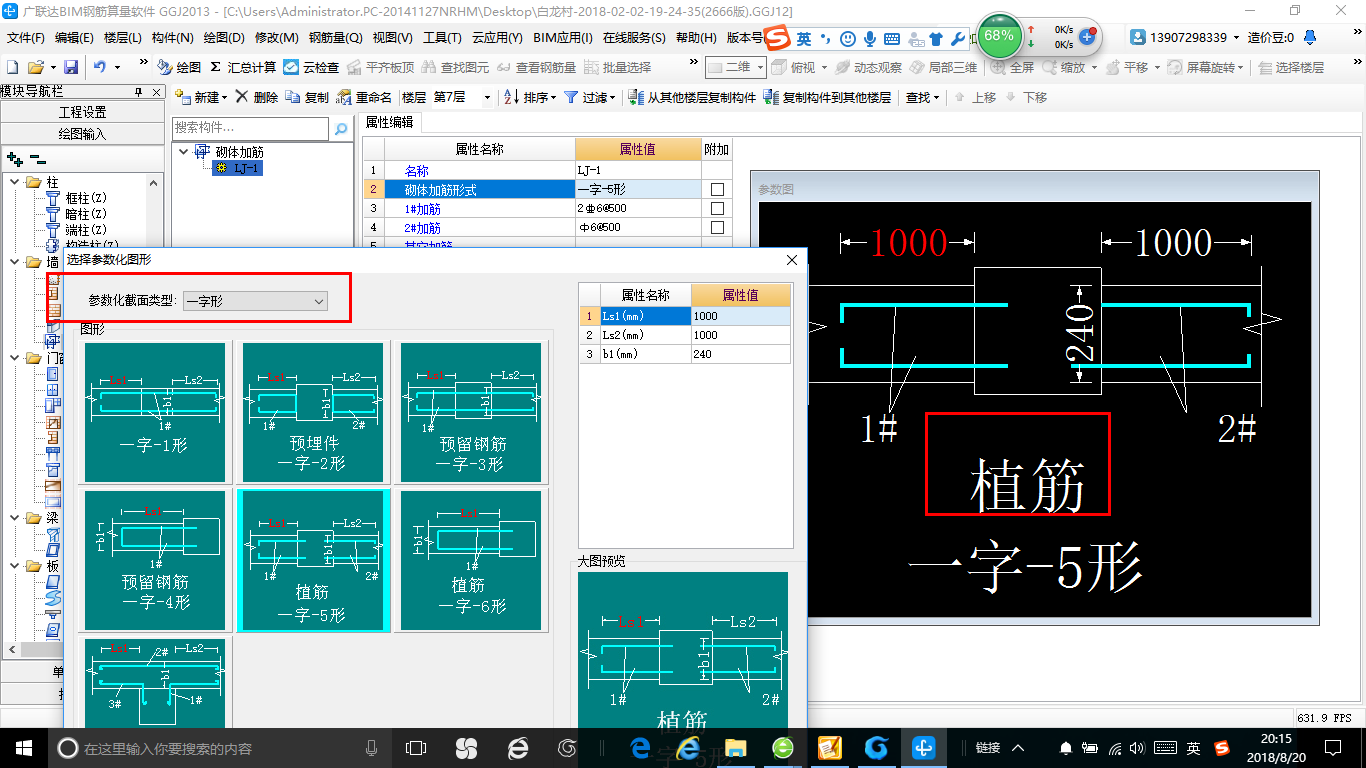Open the 楼层(L) menu
The width and height of the screenshot is (1366, 768).
tap(122, 38)
